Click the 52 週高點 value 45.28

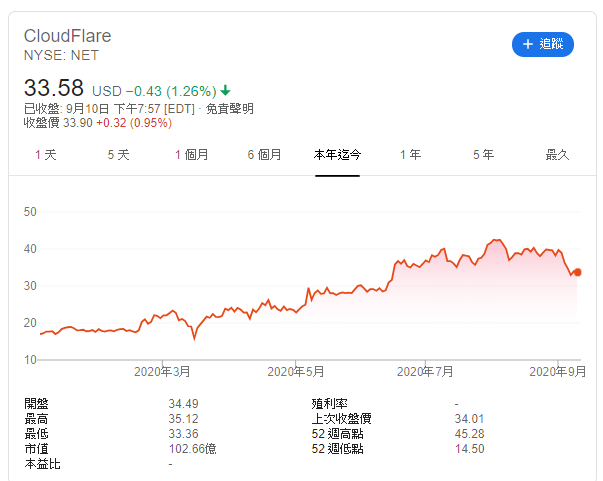469,434
